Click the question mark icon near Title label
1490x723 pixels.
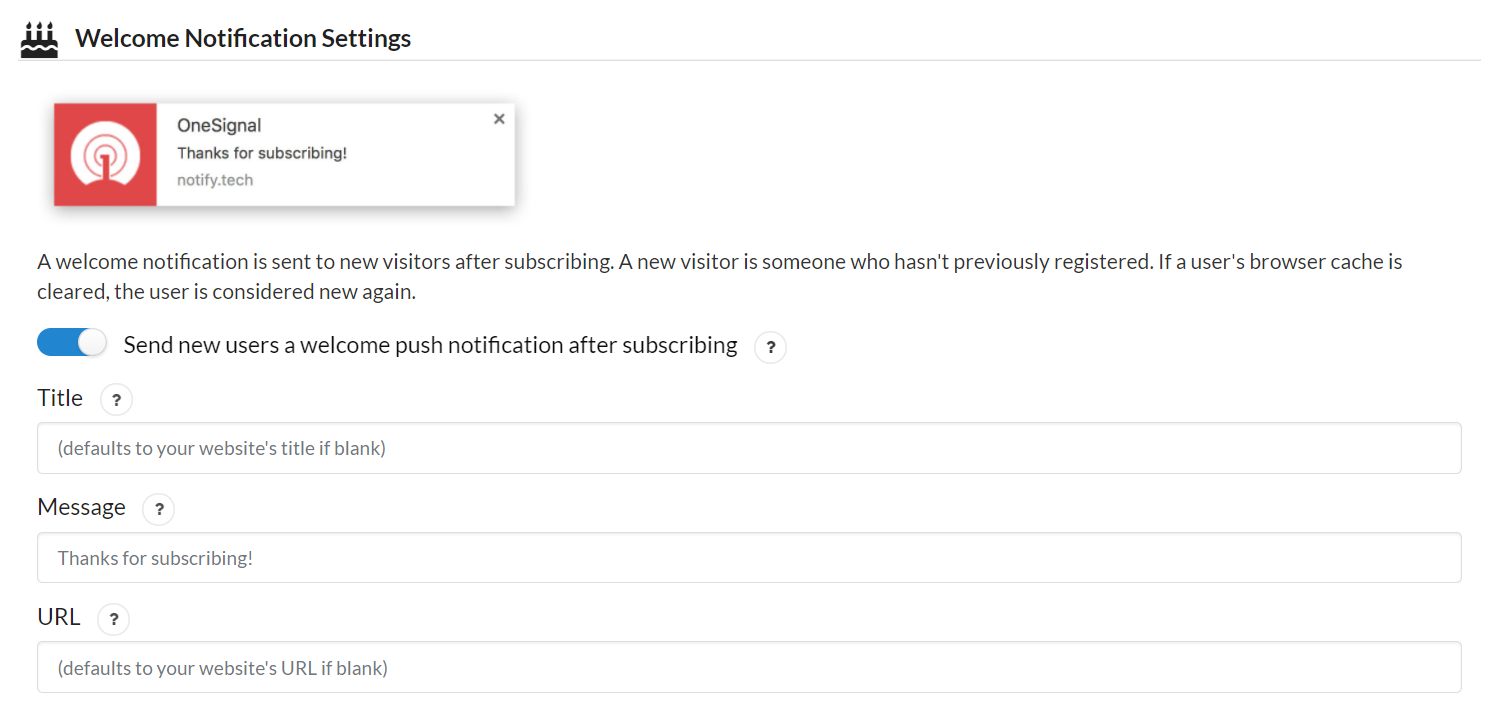tap(116, 399)
